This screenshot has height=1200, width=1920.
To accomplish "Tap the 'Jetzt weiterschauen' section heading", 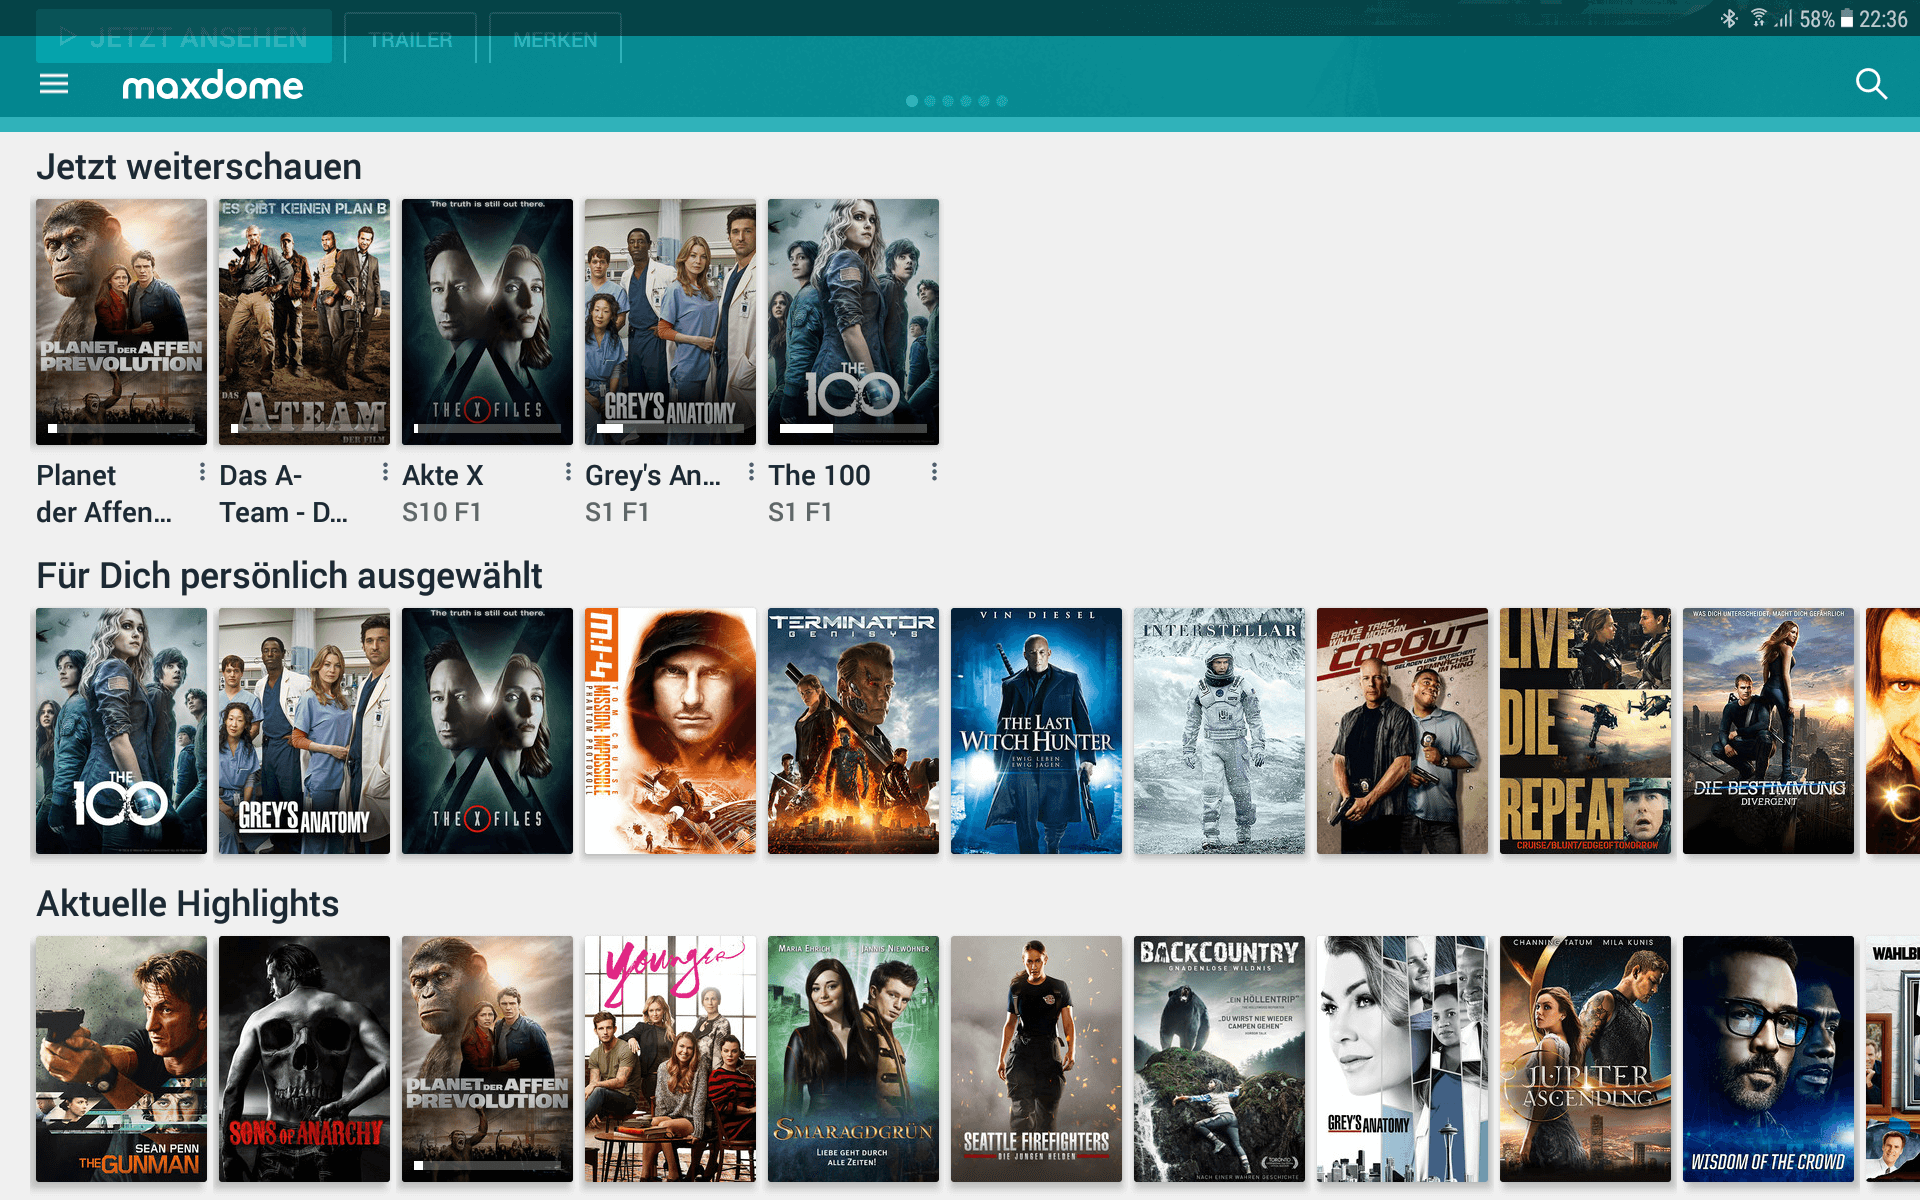I will tap(199, 167).
